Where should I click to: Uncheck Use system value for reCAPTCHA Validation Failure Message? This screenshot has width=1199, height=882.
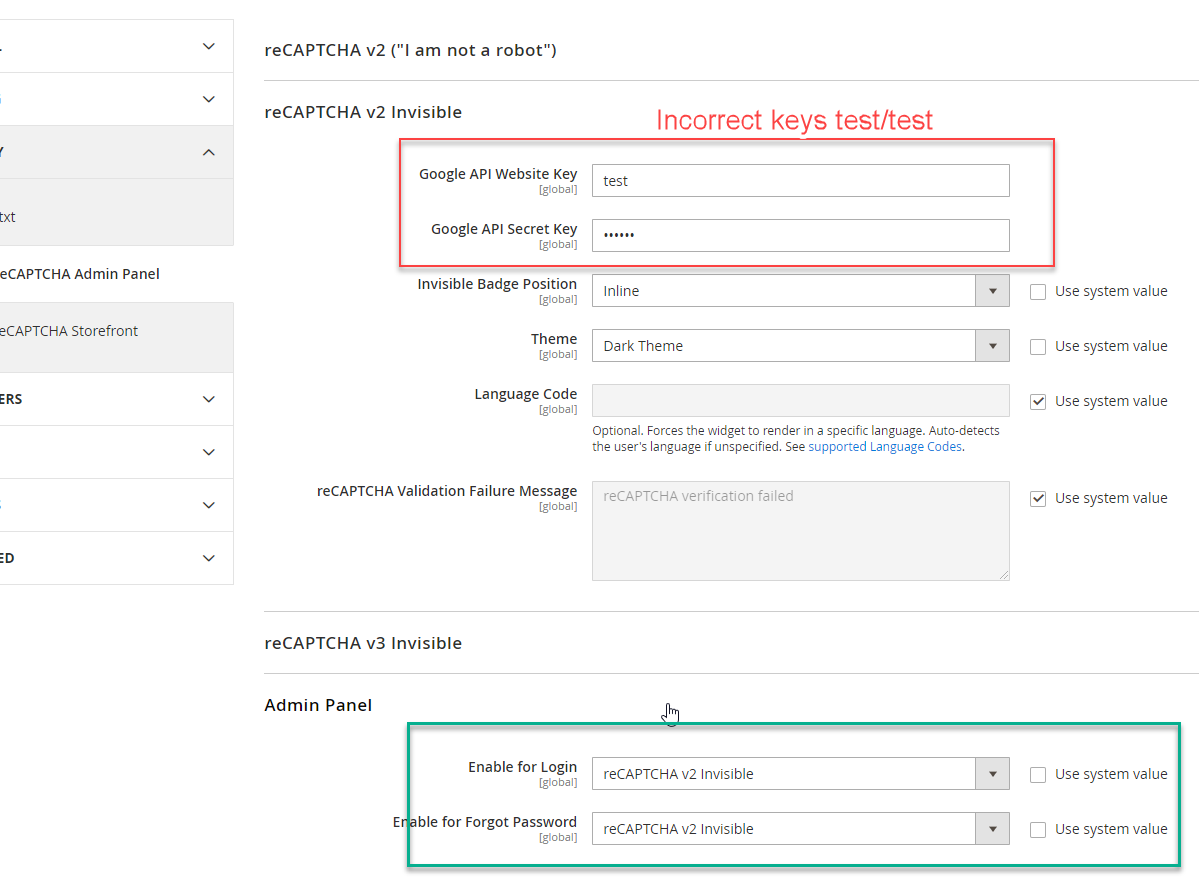tap(1038, 497)
